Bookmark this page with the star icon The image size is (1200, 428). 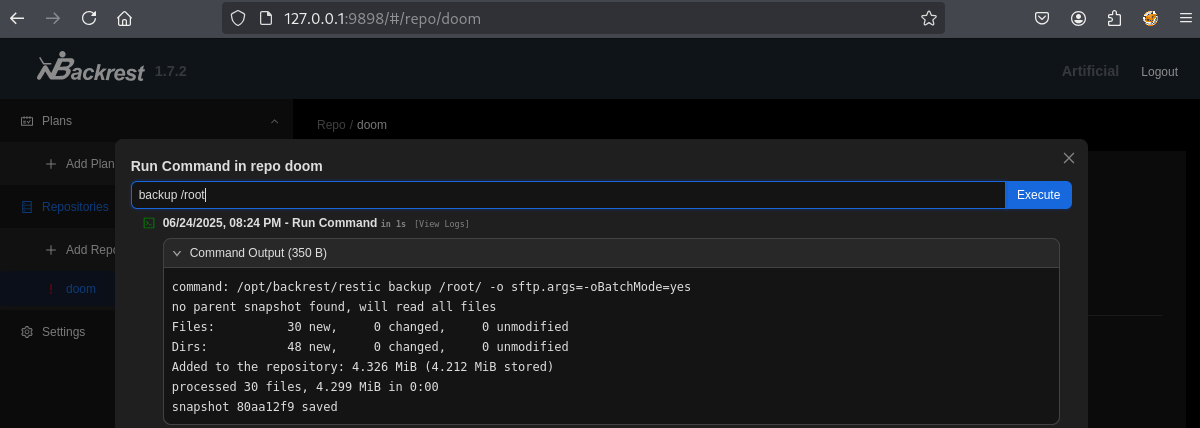click(x=928, y=18)
